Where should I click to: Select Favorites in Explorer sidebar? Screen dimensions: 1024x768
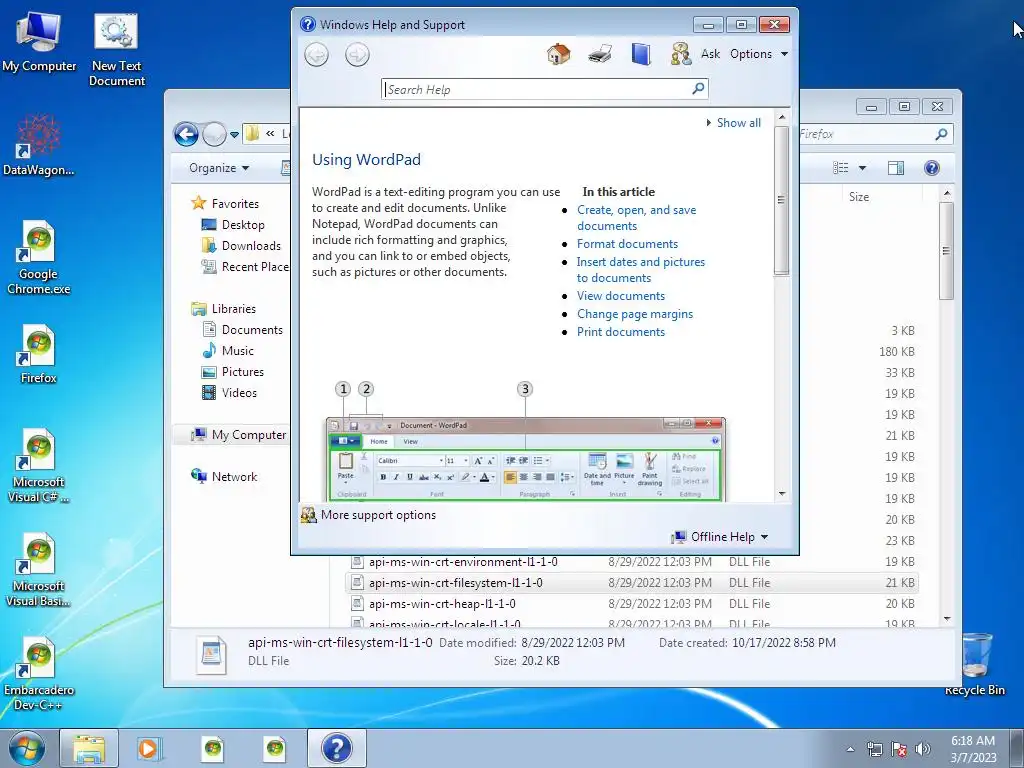click(225, 204)
